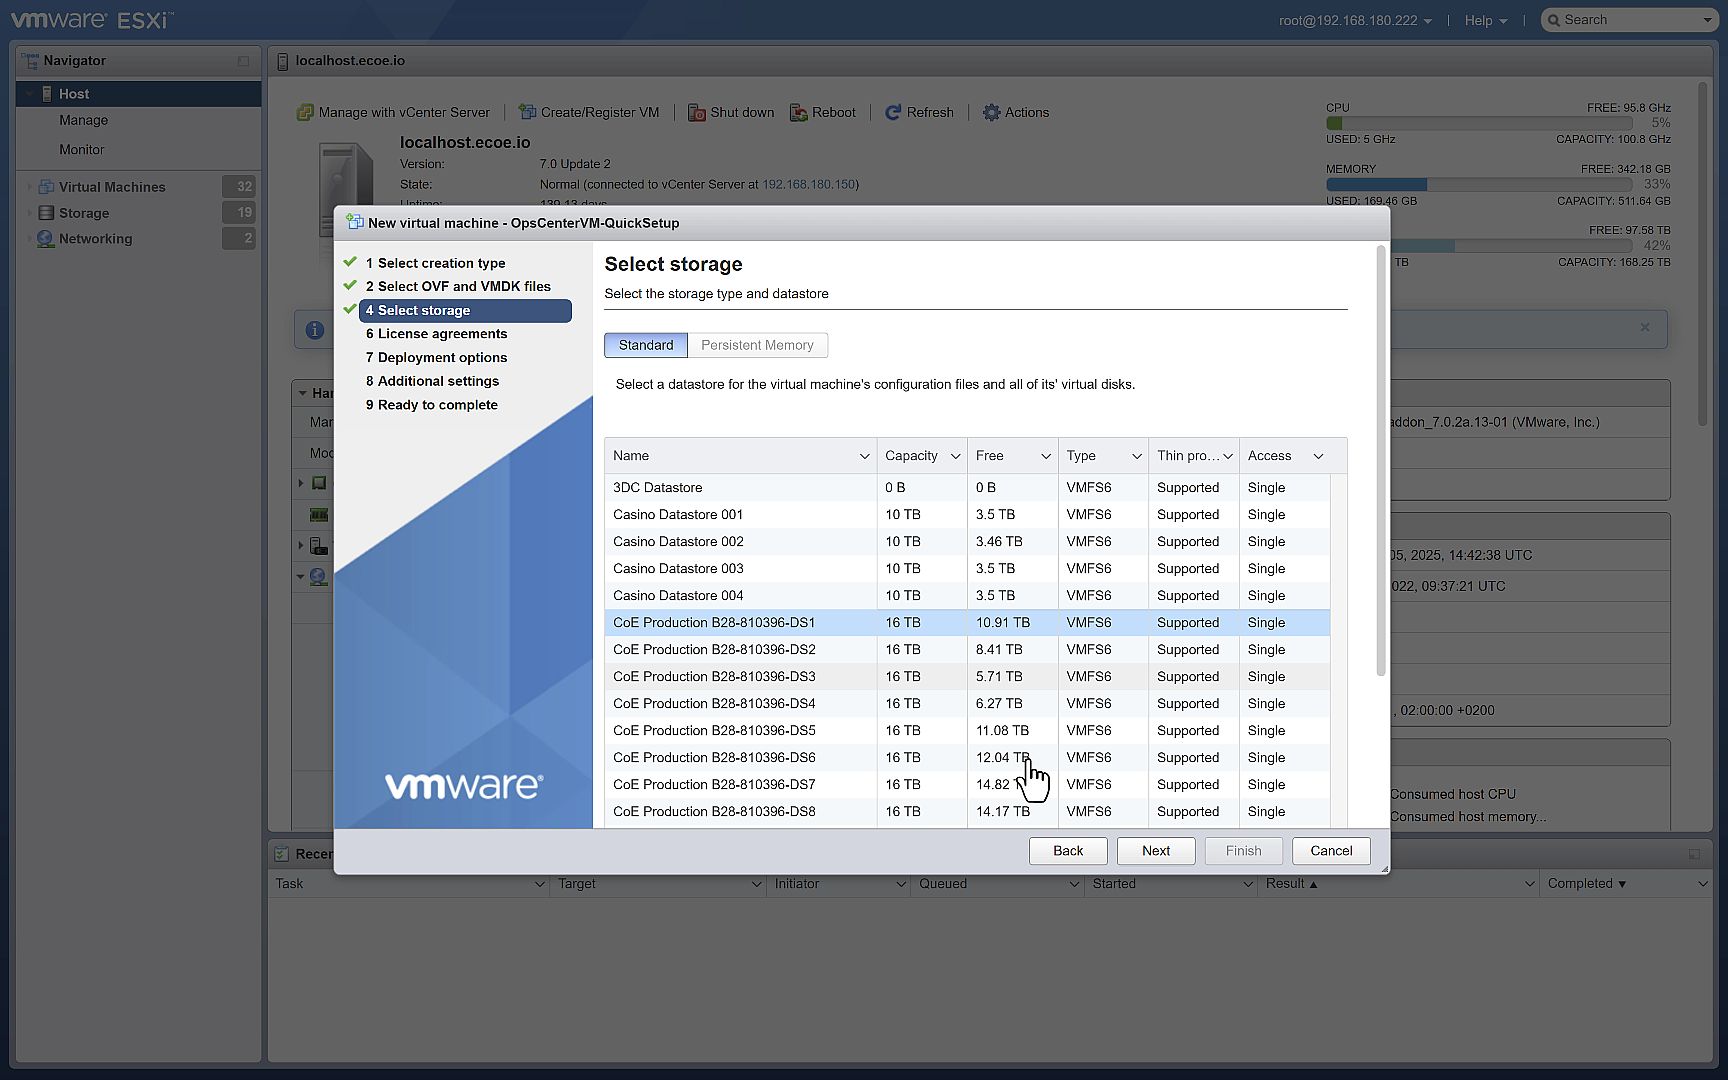Dismiss the info banner with X
Screen dimensions: 1728x1080
(x=1645, y=327)
